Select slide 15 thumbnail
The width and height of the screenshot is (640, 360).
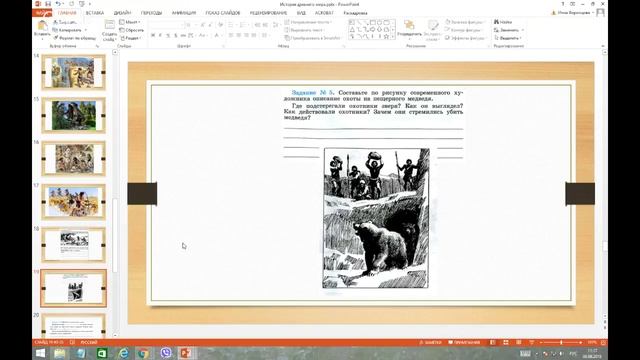pos(73,116)
